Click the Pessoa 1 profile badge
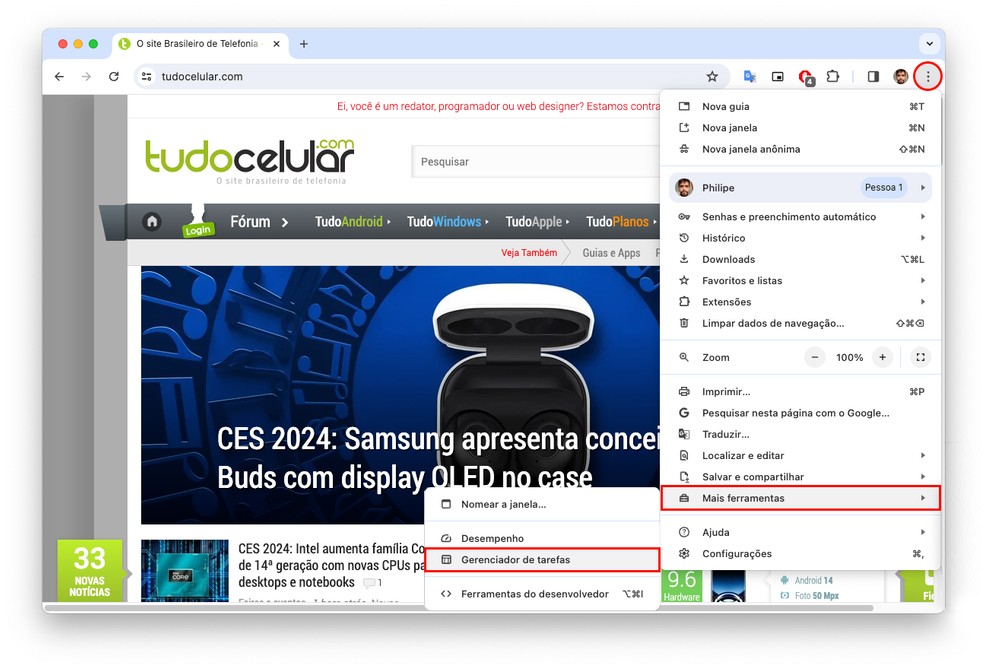Image resolution: width=1000 pixels, height=670 pixels. pos(883,187)
